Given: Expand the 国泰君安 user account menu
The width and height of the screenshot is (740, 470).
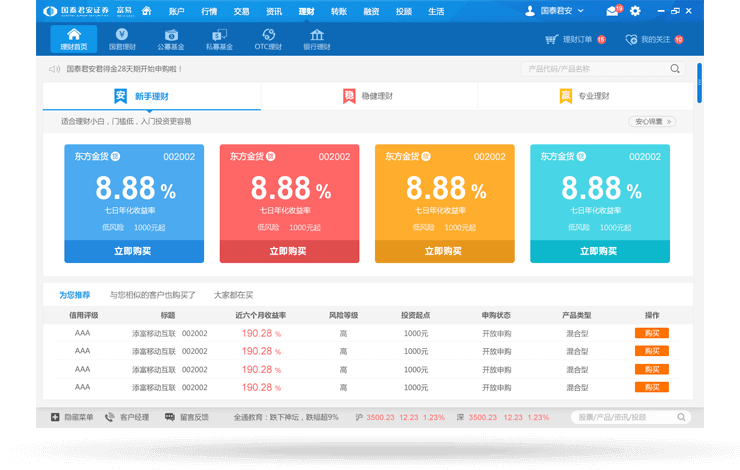Looking at the screenshot, I should [560, 11].
